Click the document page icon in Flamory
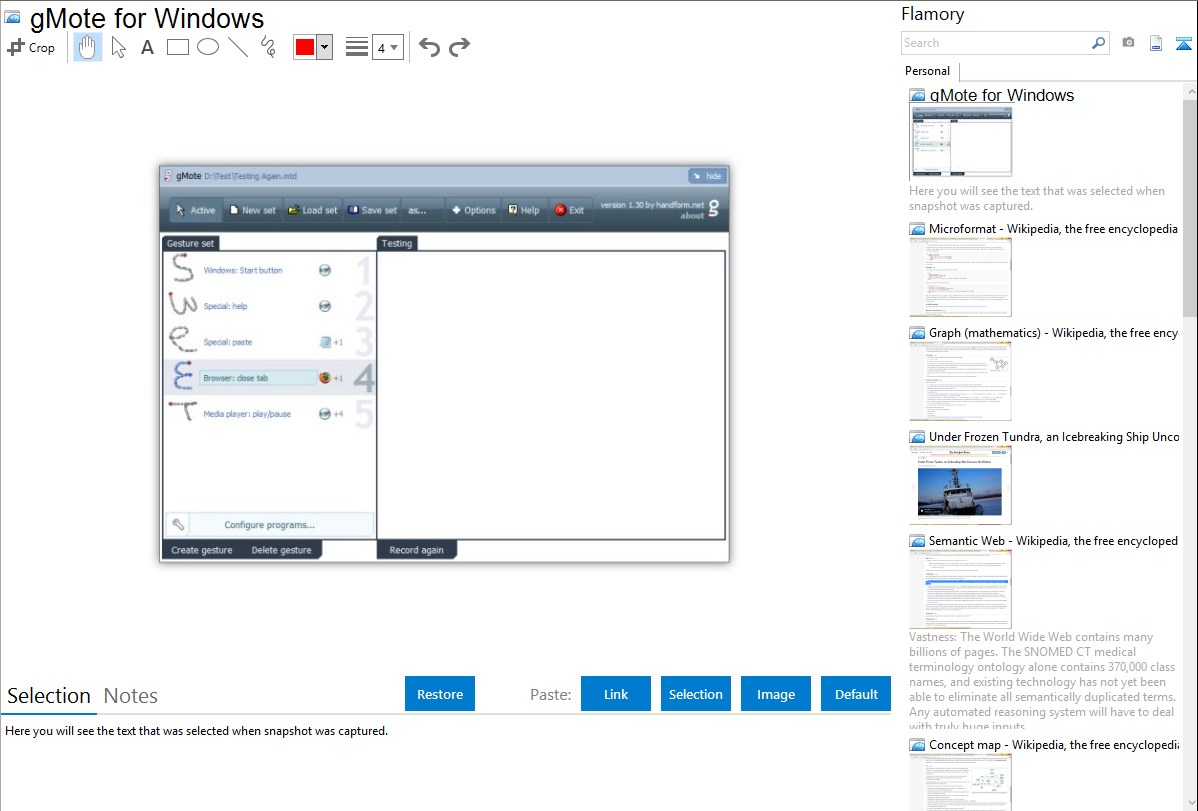This screenshot has height=811, width=1198. coord(1156,43)
